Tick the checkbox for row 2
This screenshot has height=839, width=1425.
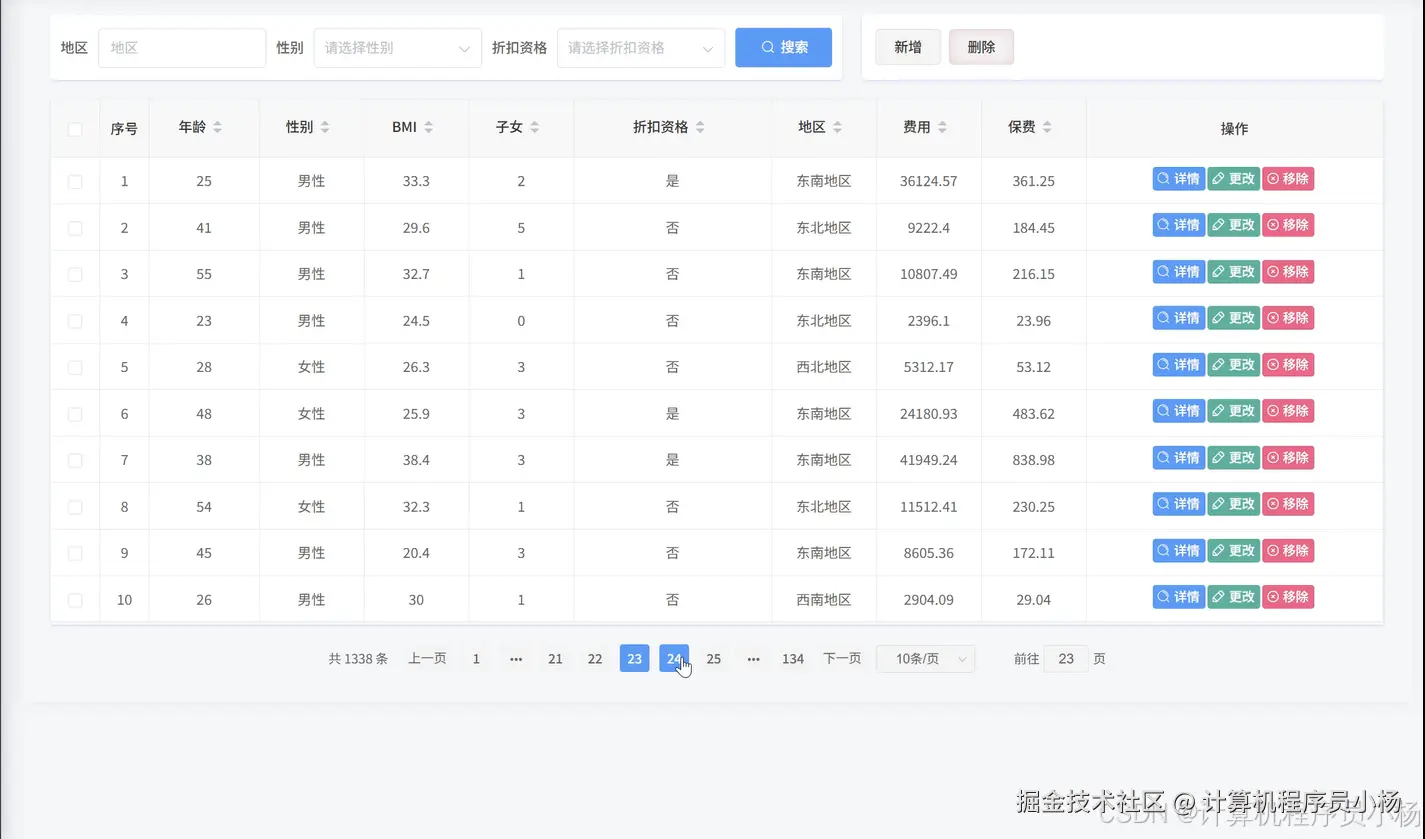(75, 228)
